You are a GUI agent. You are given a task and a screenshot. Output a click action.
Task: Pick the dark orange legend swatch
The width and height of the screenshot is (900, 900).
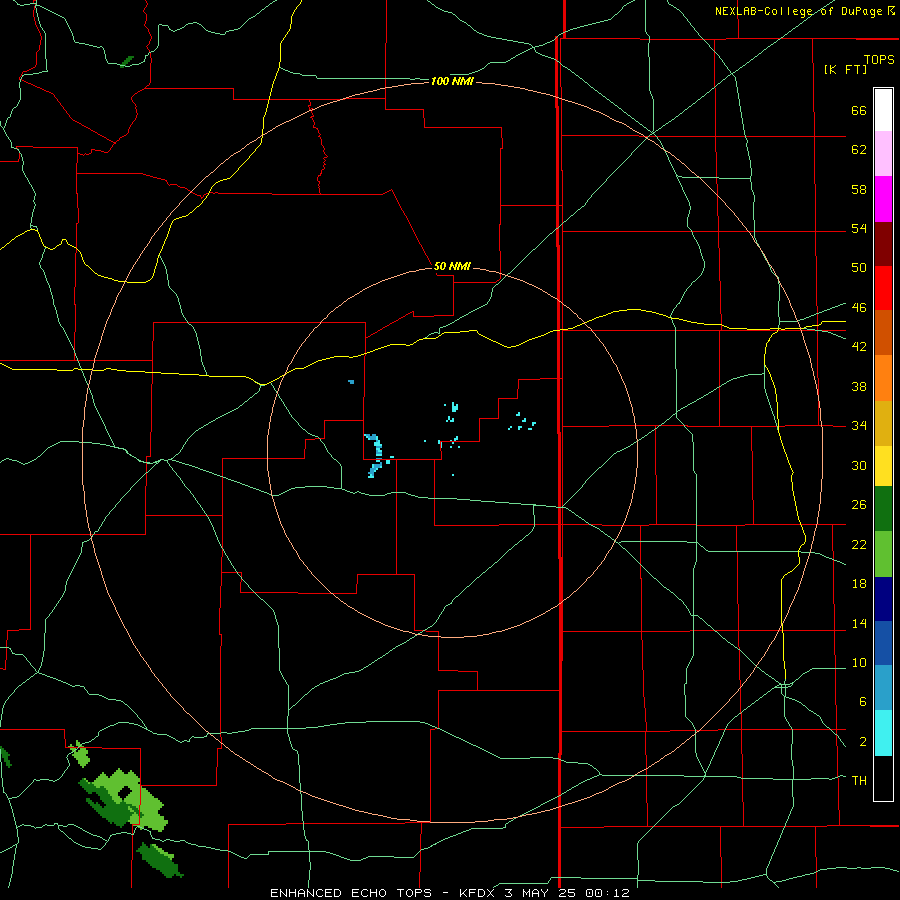point(883,333)
